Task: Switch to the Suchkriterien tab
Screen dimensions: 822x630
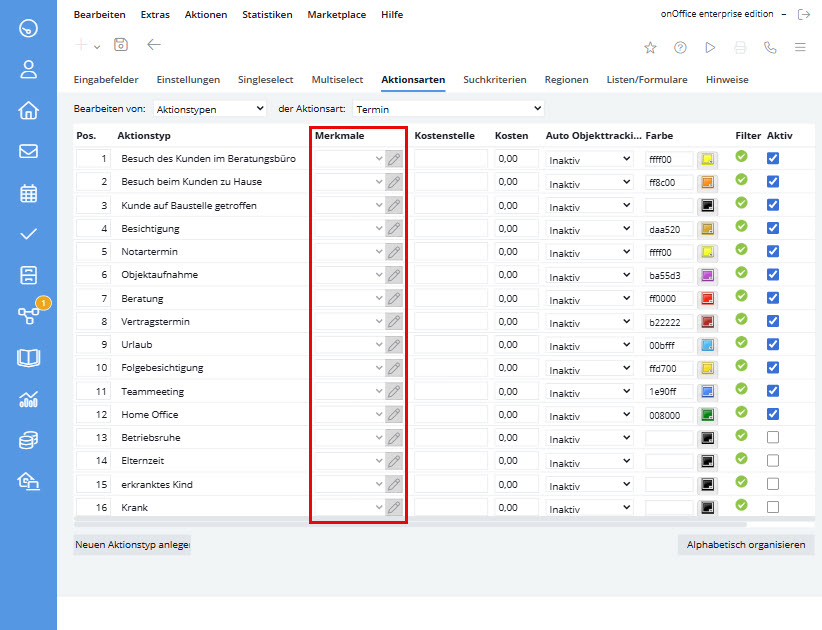Action: [494, 79]
